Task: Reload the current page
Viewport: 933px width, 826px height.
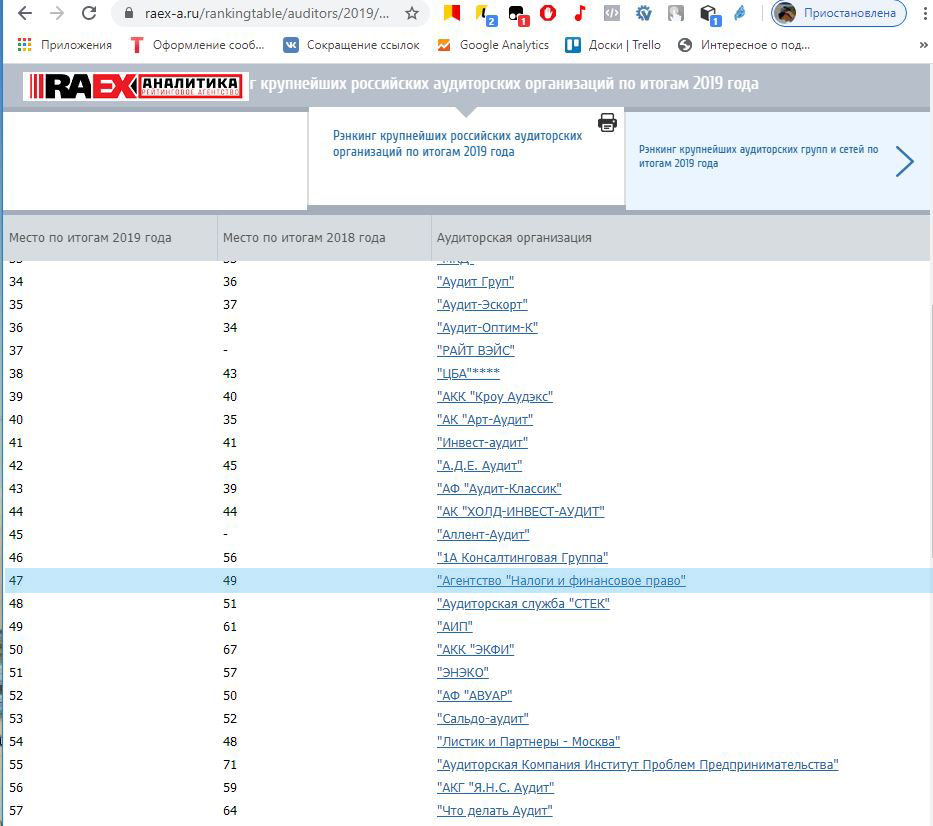Action: coord(89,14)
